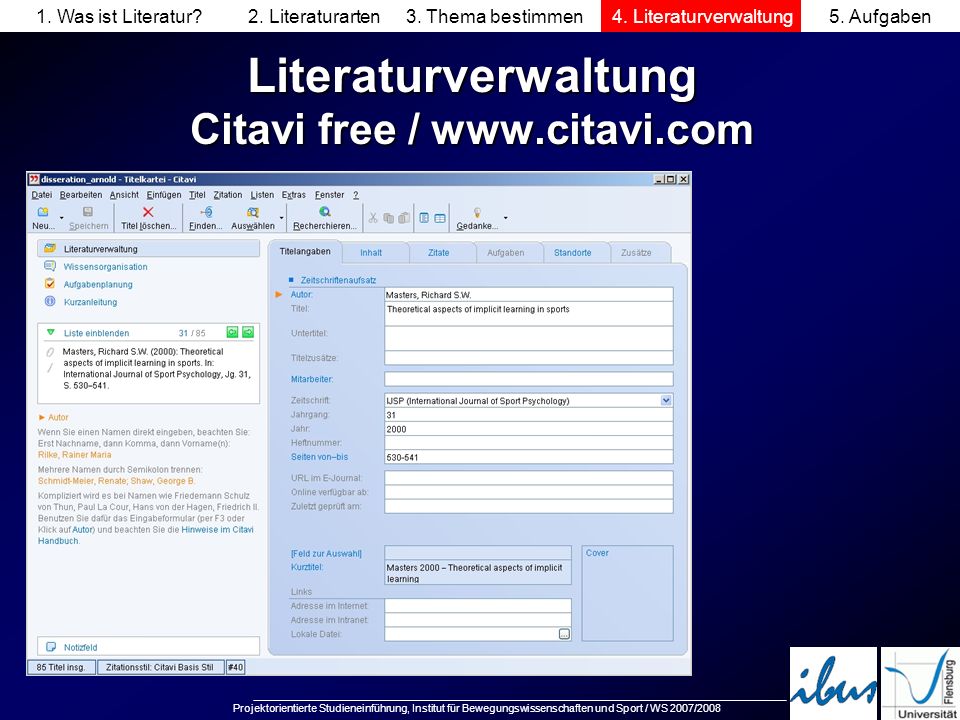Click the folder icon beside sidebar Literaturverwaltung

50,249
